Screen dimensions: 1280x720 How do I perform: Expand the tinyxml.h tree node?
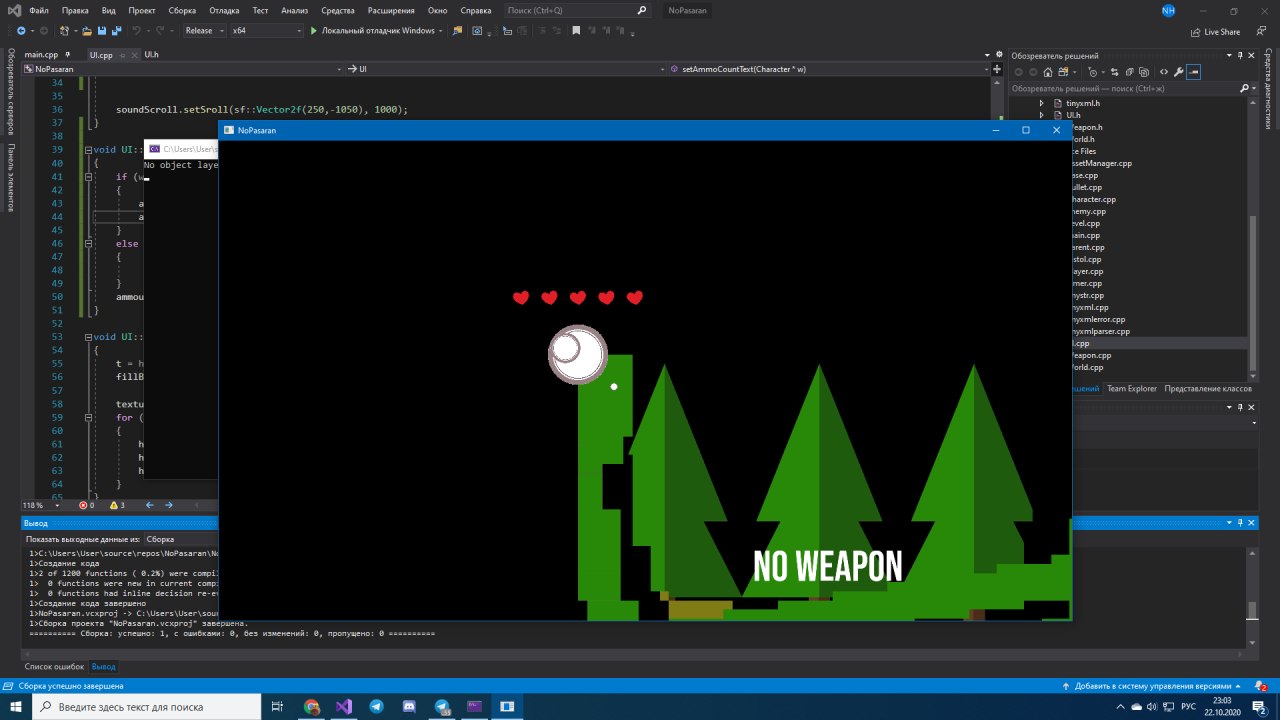(1041, 103)
